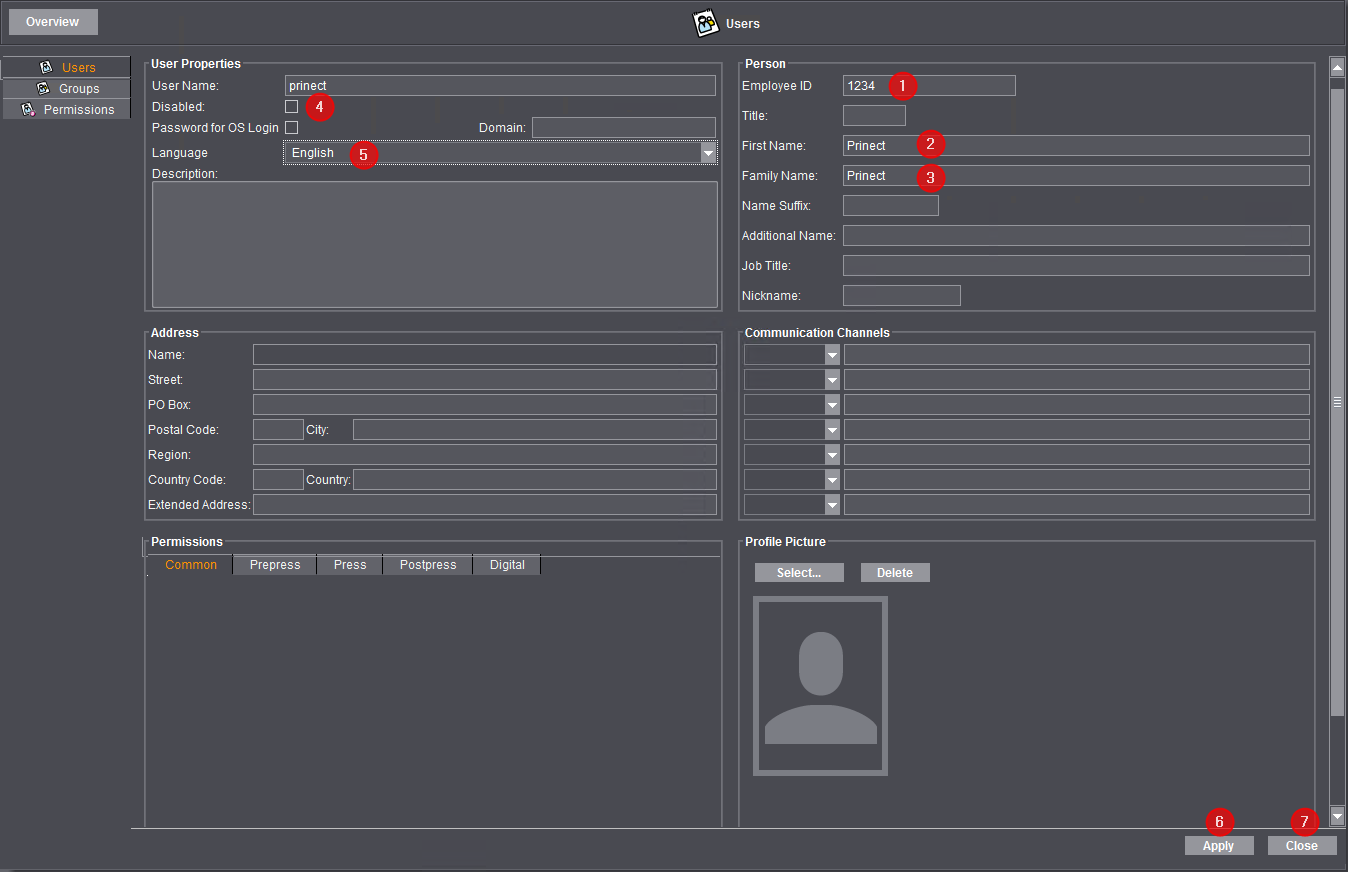
Task: Switch to the Prepress permissions tab
Action: pos(274,564)
